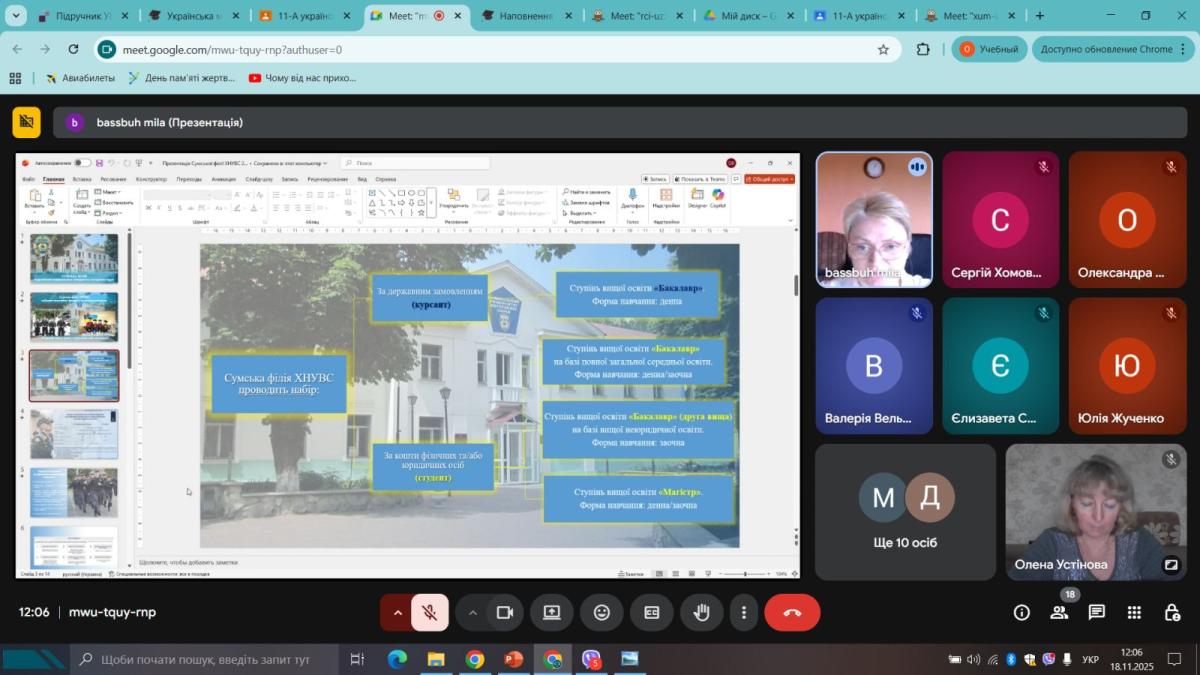Image resolution: width=1200 pixels, height=675 pixels.
Task: Expand video settings arrow beside camera
Action: click(473, 613)
